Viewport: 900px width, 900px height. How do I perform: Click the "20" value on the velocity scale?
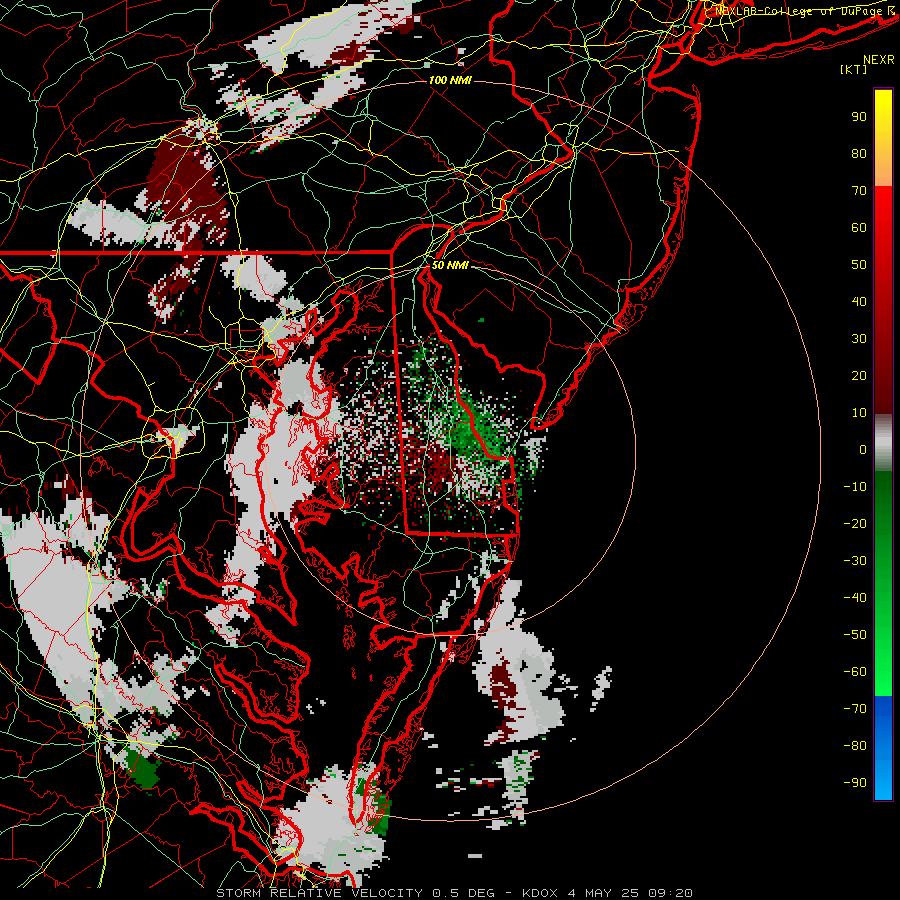[x=859, y=375]
